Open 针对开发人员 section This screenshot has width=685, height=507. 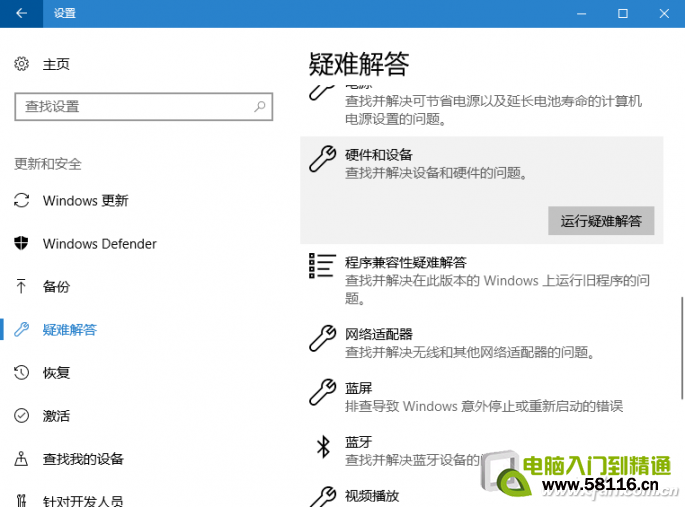tap(83, 501)
